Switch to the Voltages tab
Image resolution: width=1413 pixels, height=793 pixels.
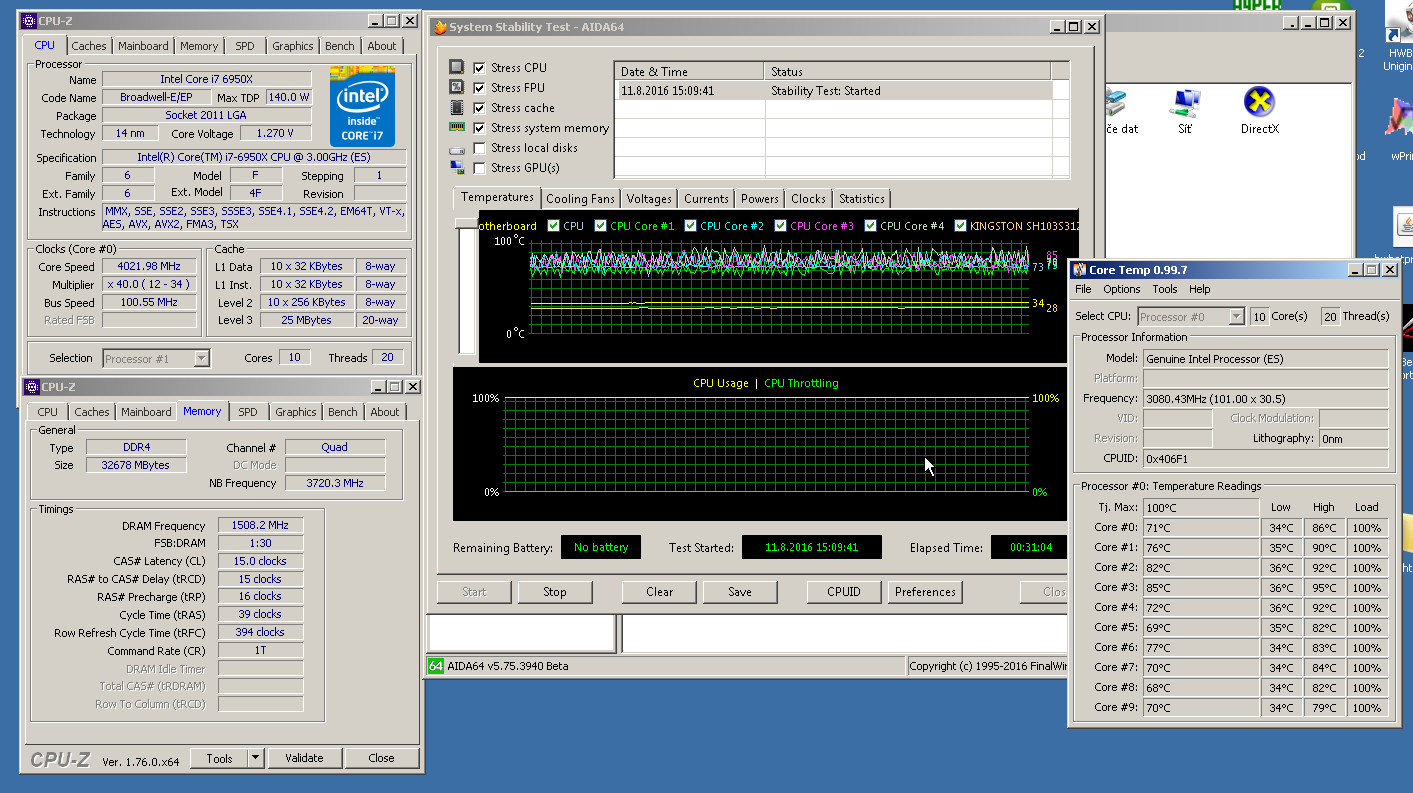(x=649, y=199)
